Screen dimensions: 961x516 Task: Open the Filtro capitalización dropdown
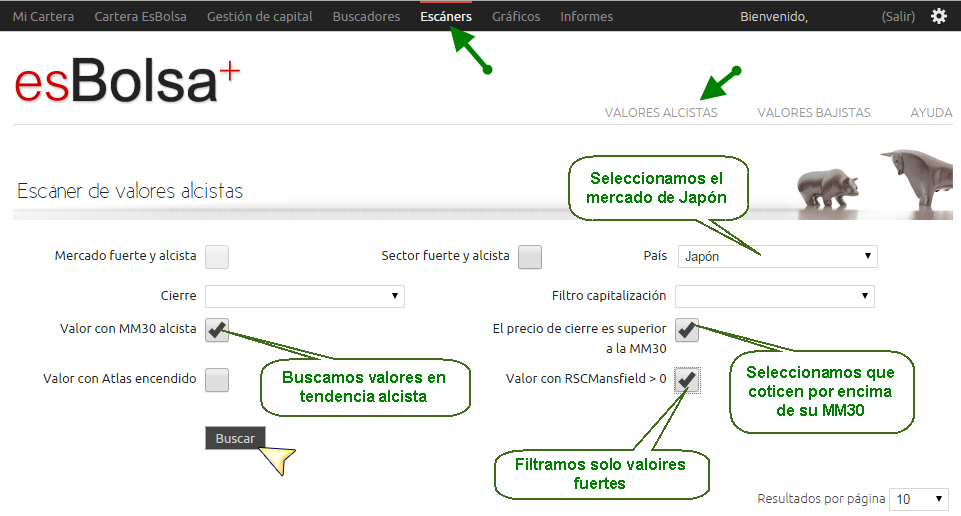(x=774, y=296)
